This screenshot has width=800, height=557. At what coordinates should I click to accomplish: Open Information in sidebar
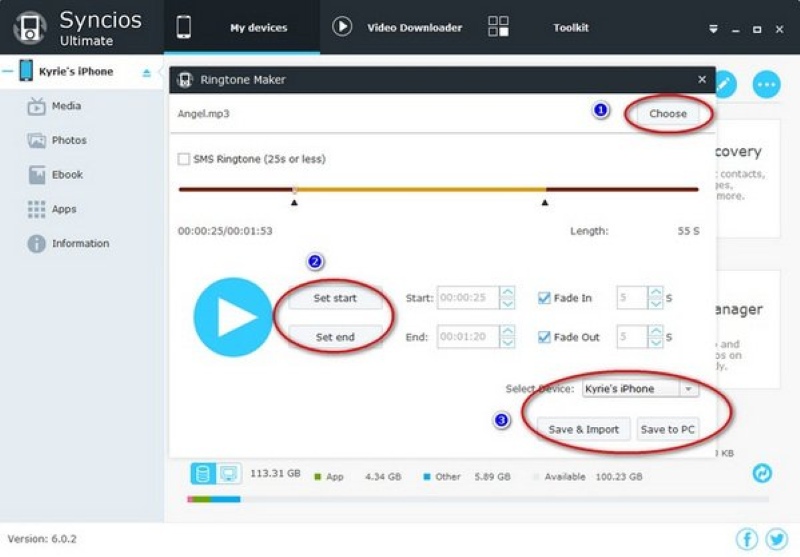coord(80,243)
